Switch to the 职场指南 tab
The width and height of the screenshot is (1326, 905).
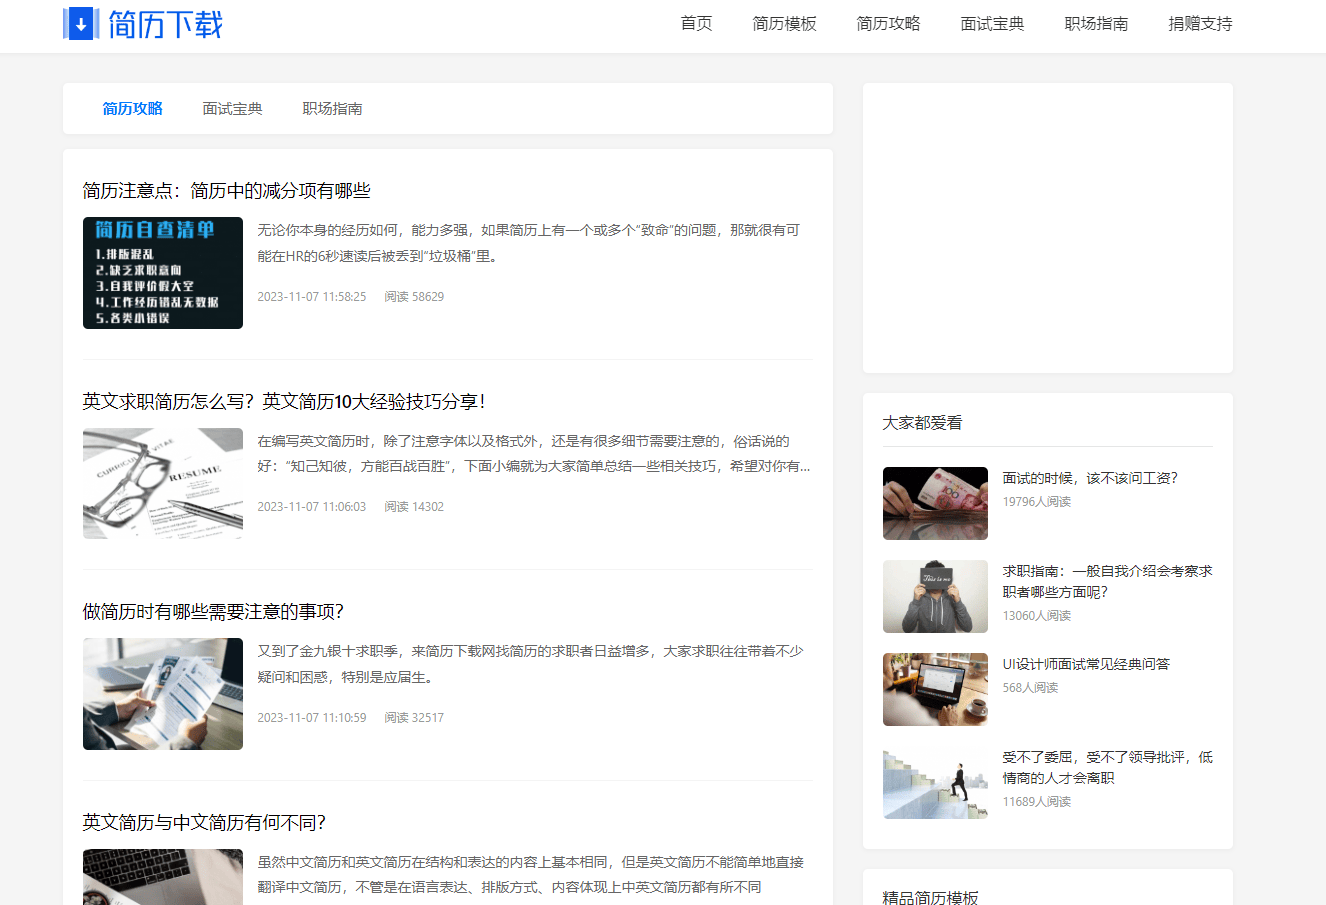coord(331,108)
